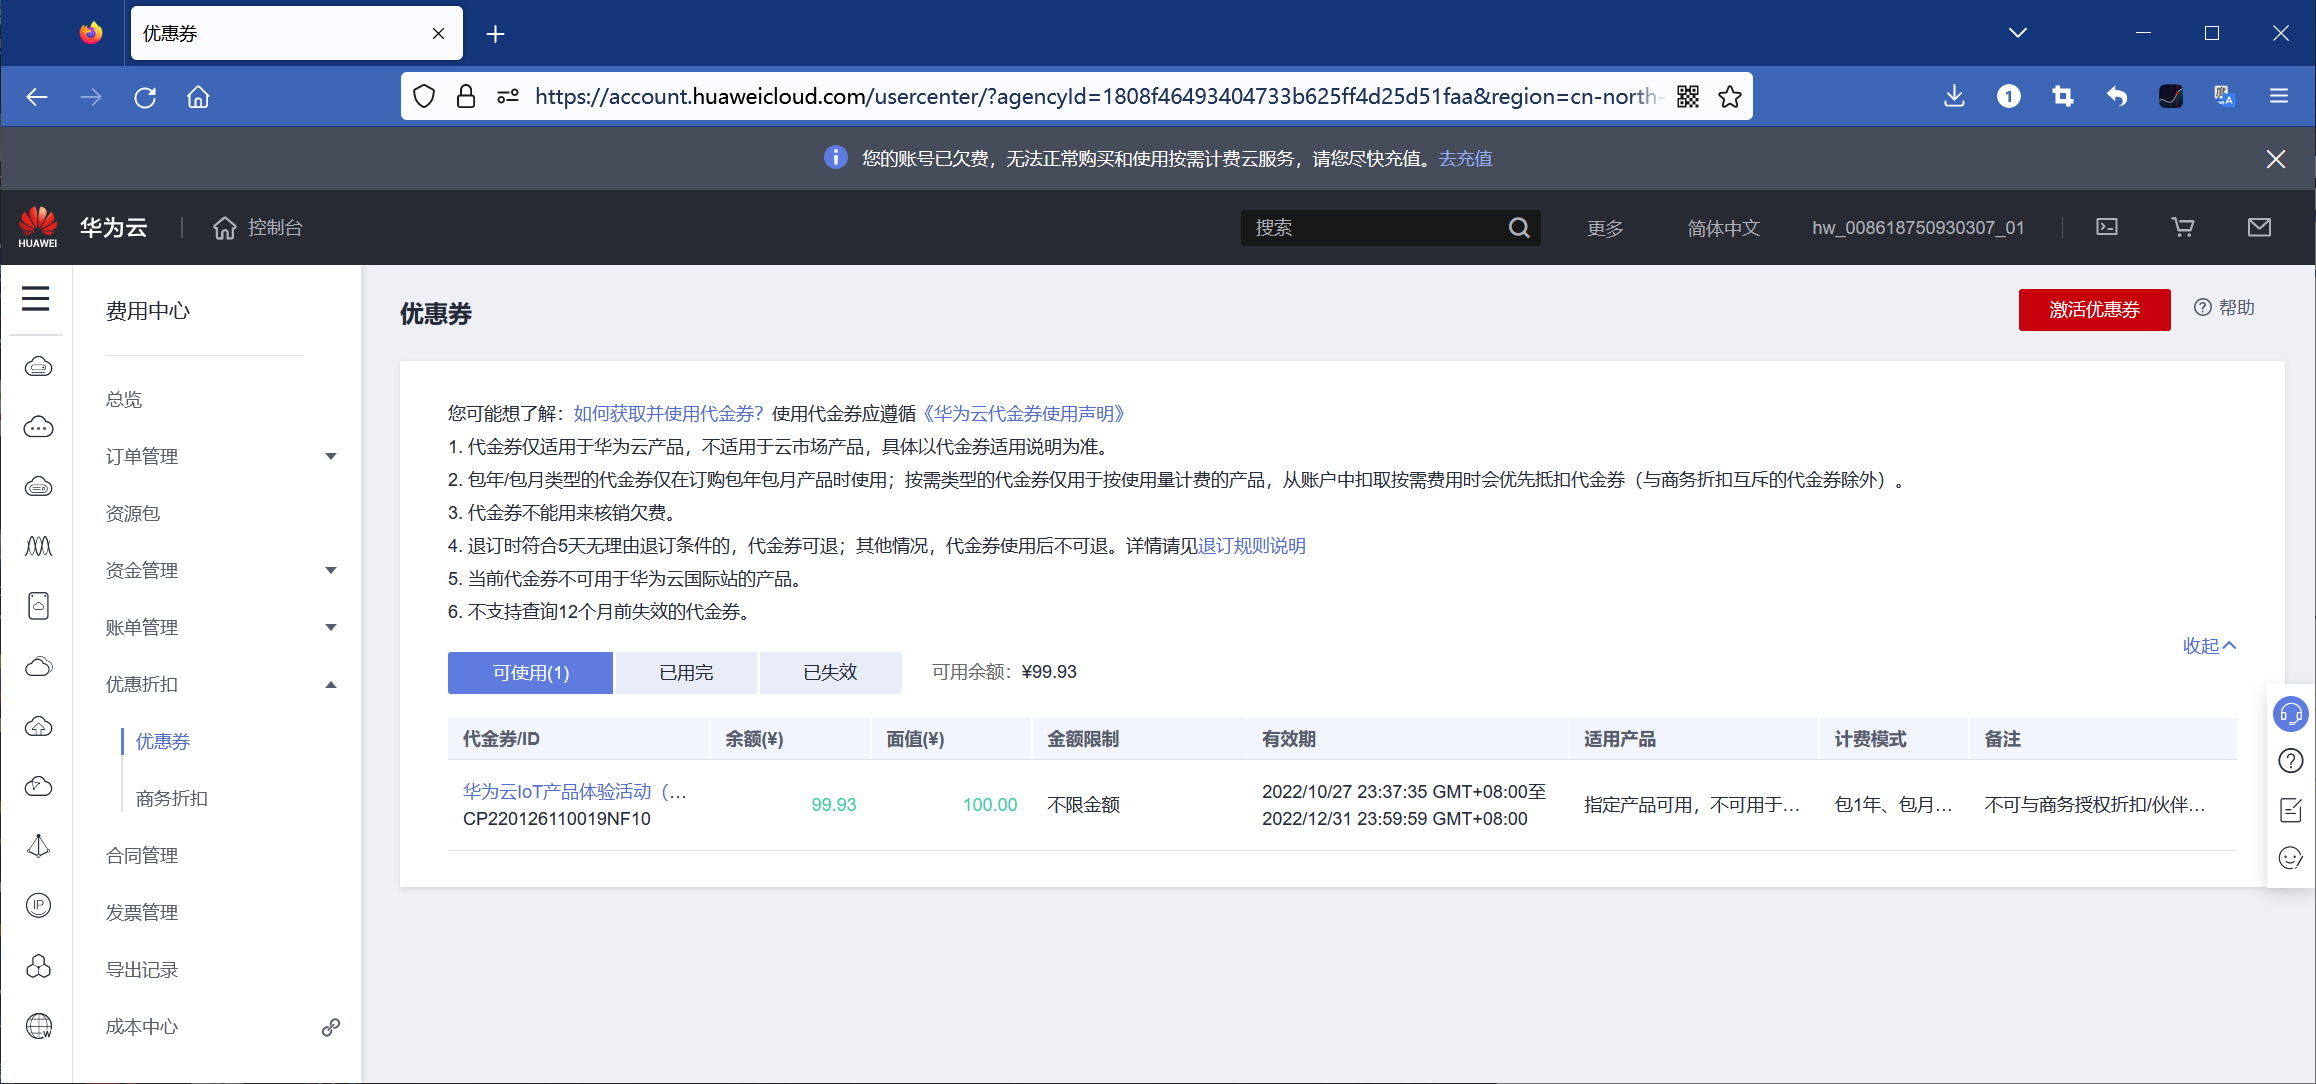
Task: Open the CLI console icon in the top bar
Action: coord(2107,227)
